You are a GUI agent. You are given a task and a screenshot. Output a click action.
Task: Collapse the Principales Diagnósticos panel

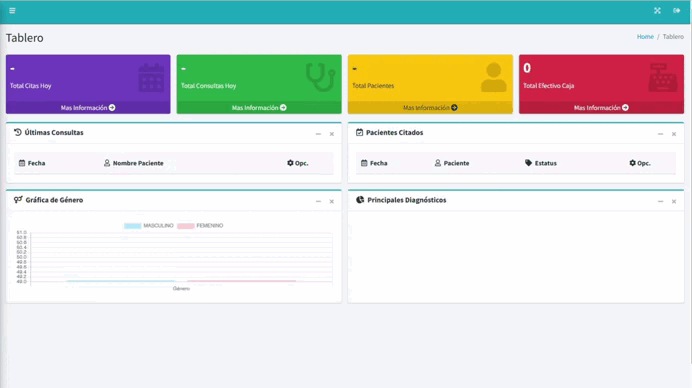point(660,201)
